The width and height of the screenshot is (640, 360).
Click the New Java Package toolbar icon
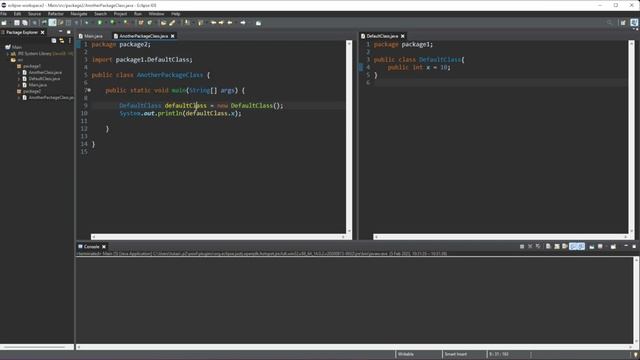(x=141, y=23)
